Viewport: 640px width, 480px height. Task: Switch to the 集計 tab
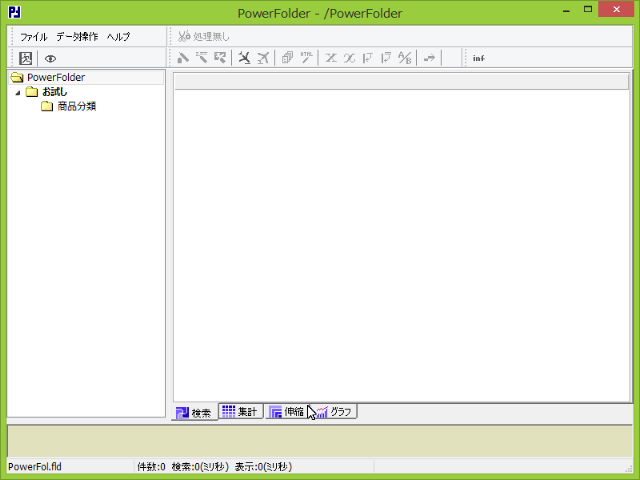(x=240, y=411)
